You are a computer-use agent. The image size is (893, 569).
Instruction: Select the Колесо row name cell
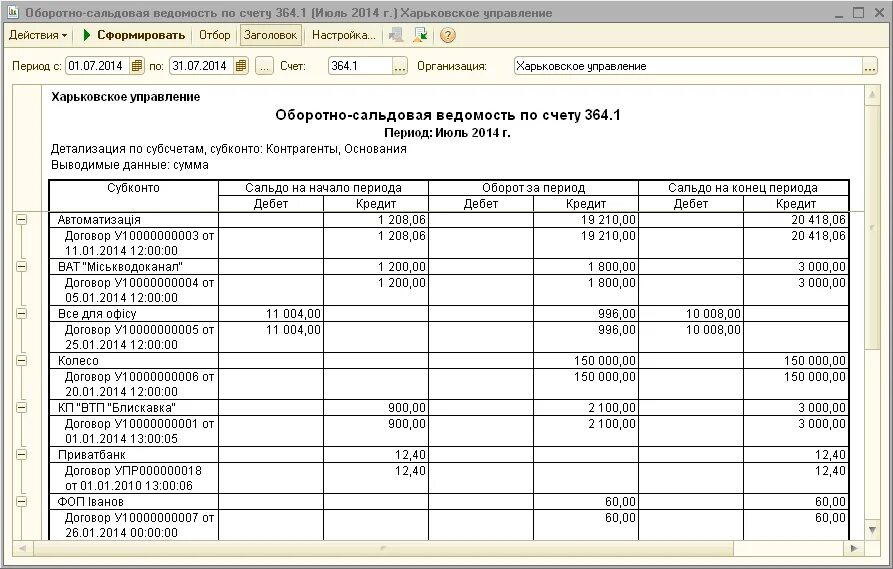coord(134,361)
